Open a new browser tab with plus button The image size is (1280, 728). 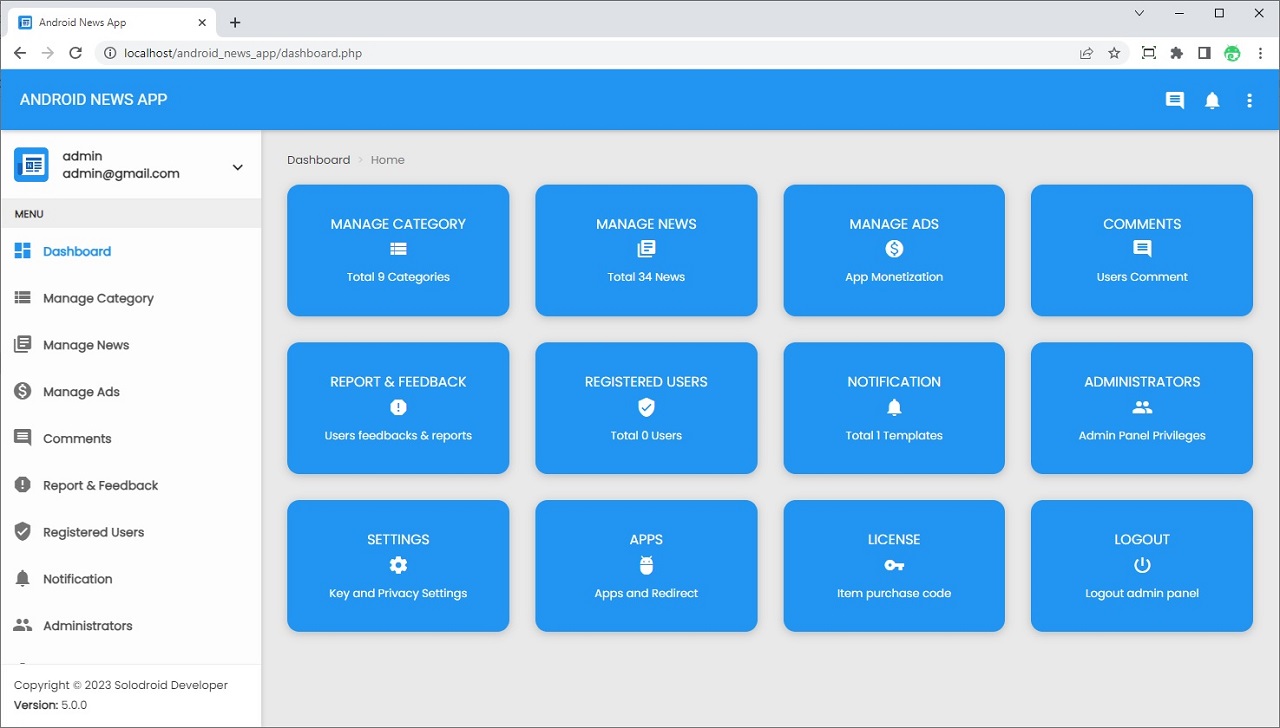point(235,22)
